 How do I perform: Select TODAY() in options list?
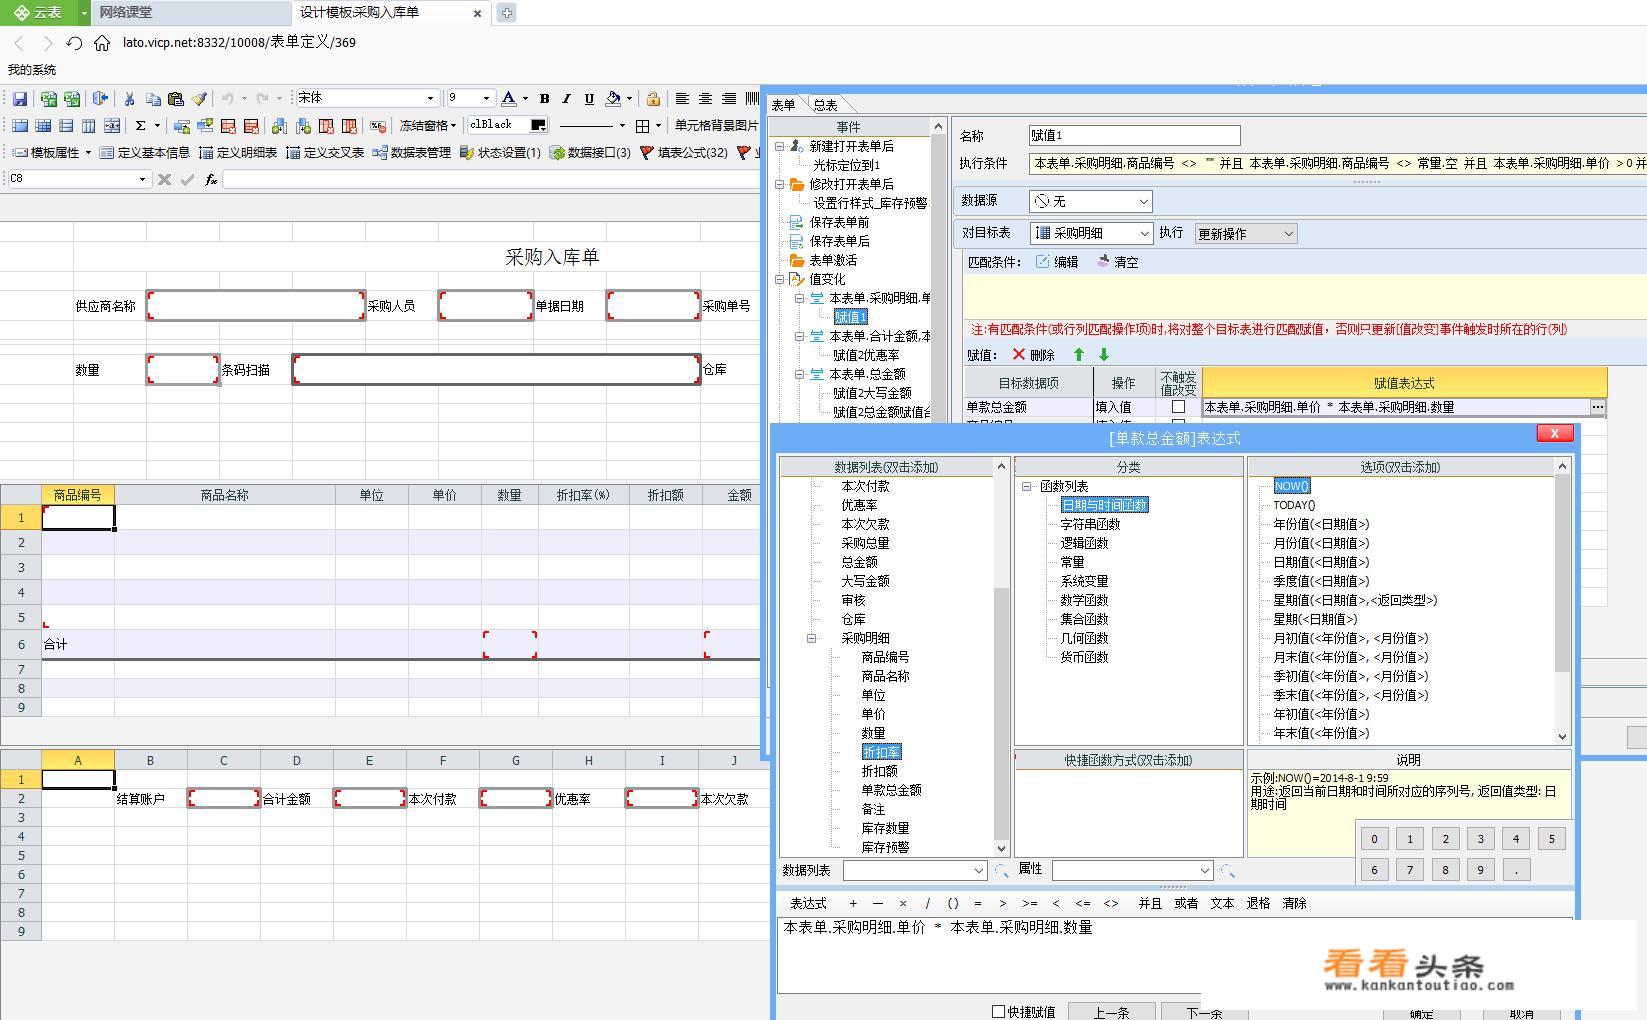[1294, 505]
